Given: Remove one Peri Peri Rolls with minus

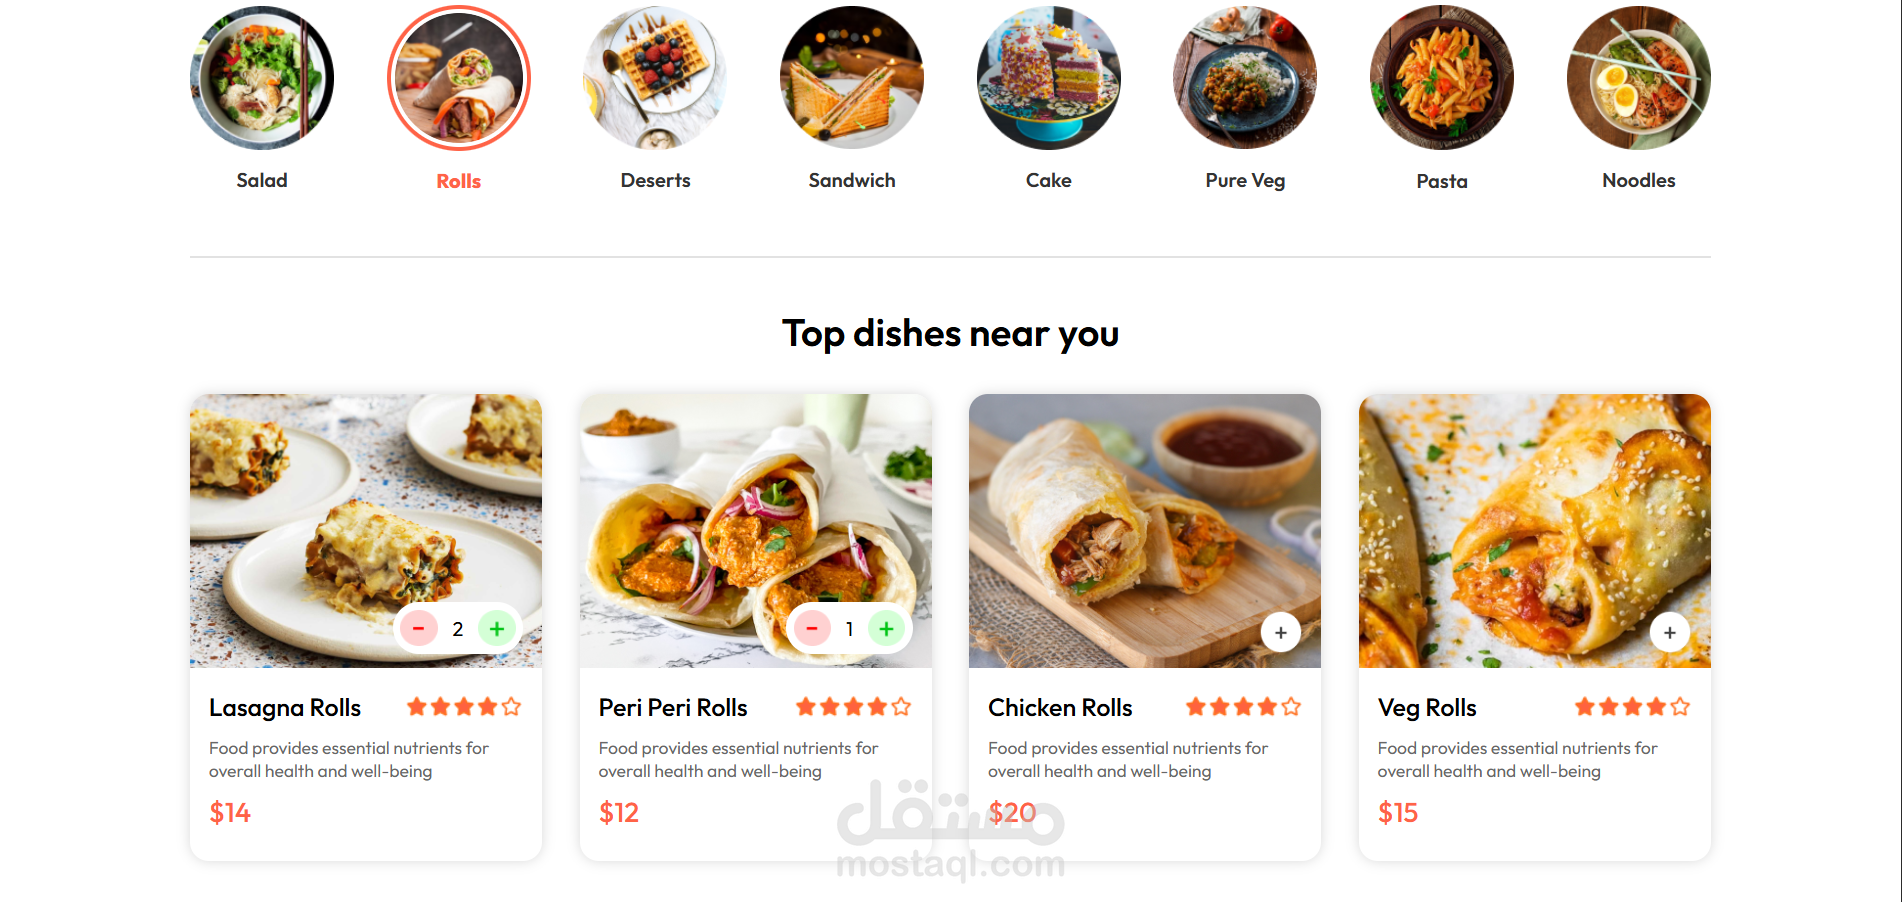Looking at the screenshot, I should [812, 629].
